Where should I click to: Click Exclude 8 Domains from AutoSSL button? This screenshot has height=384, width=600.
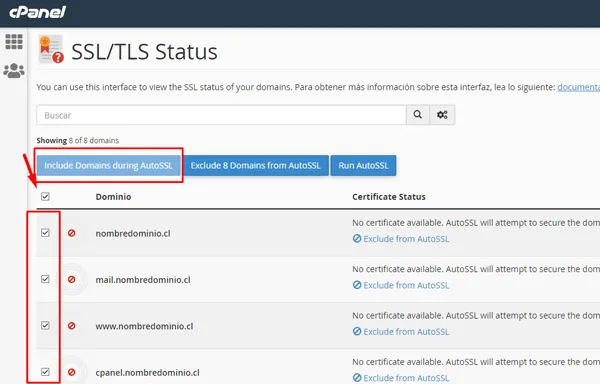pyautogui.click(x=256, y=165)
